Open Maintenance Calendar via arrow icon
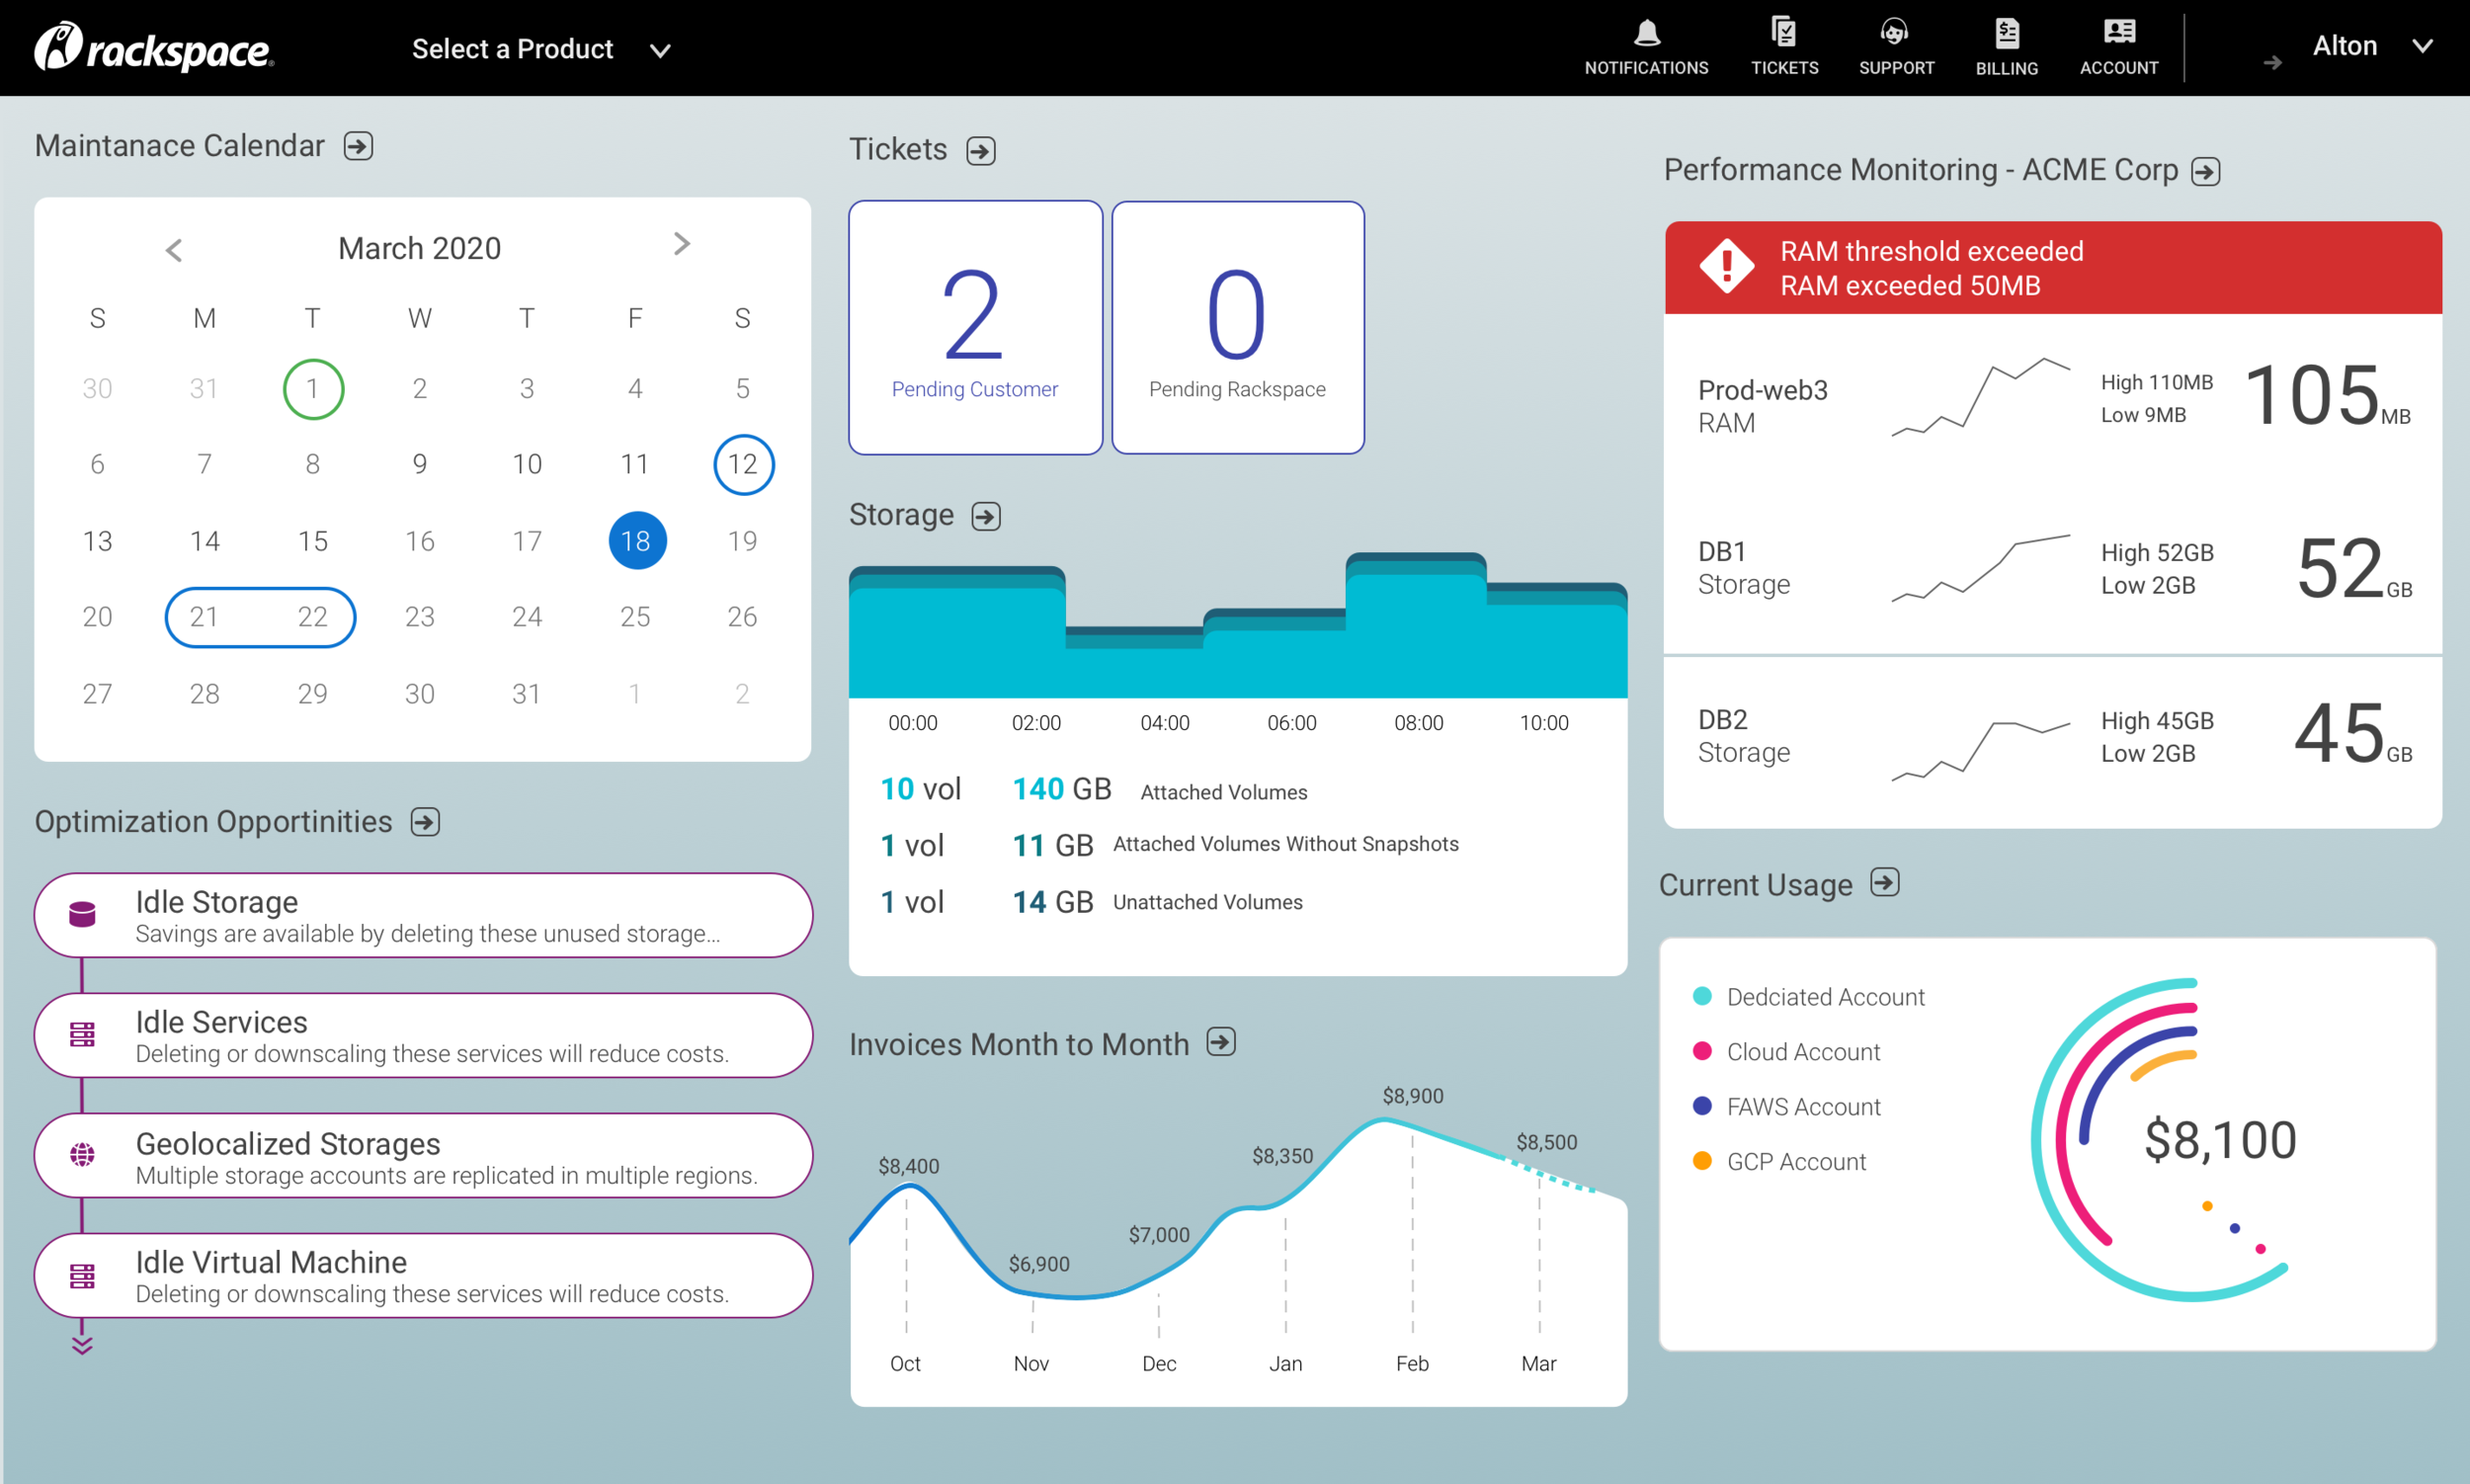The height and width of the screenshot is (1484, 2470). tap(358, 147)
